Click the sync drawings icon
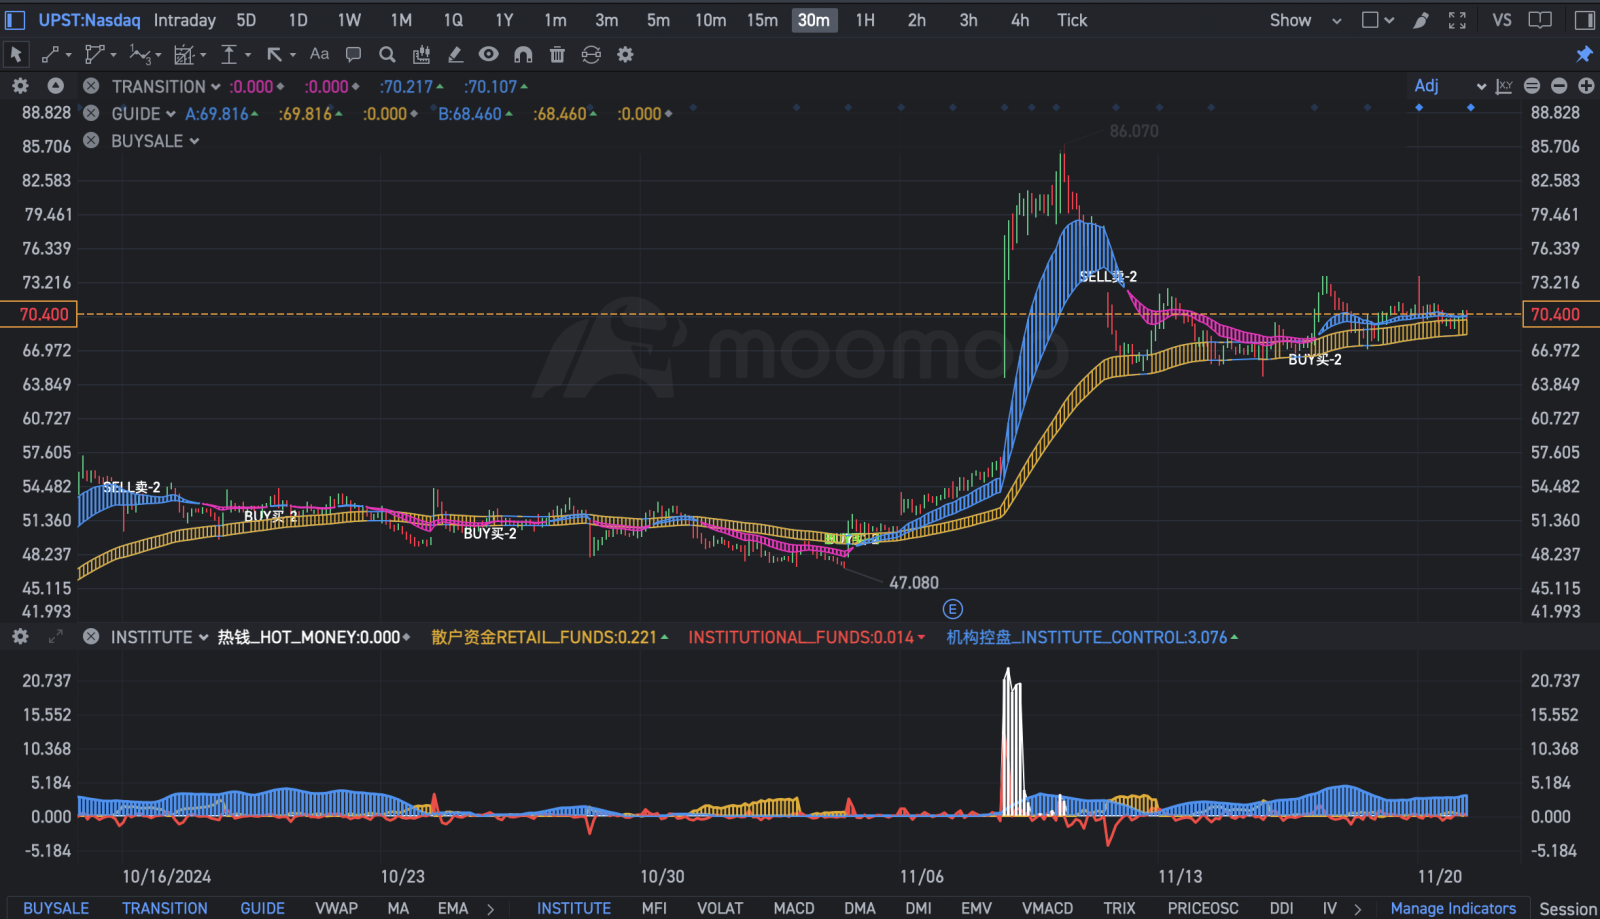Viewport: 1600px width, 919px height. point(591,55)
